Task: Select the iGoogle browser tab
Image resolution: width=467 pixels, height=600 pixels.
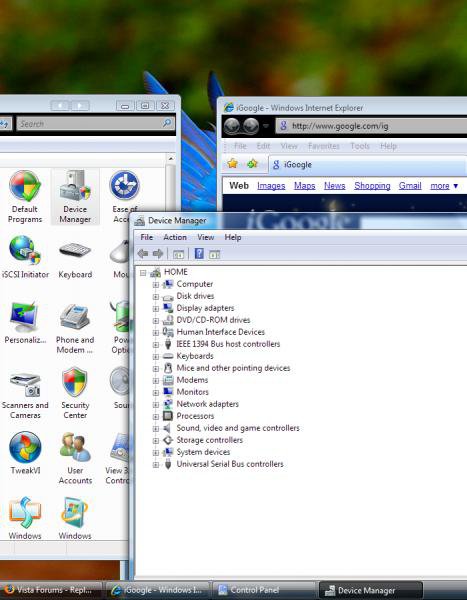Action: point(367,165)
